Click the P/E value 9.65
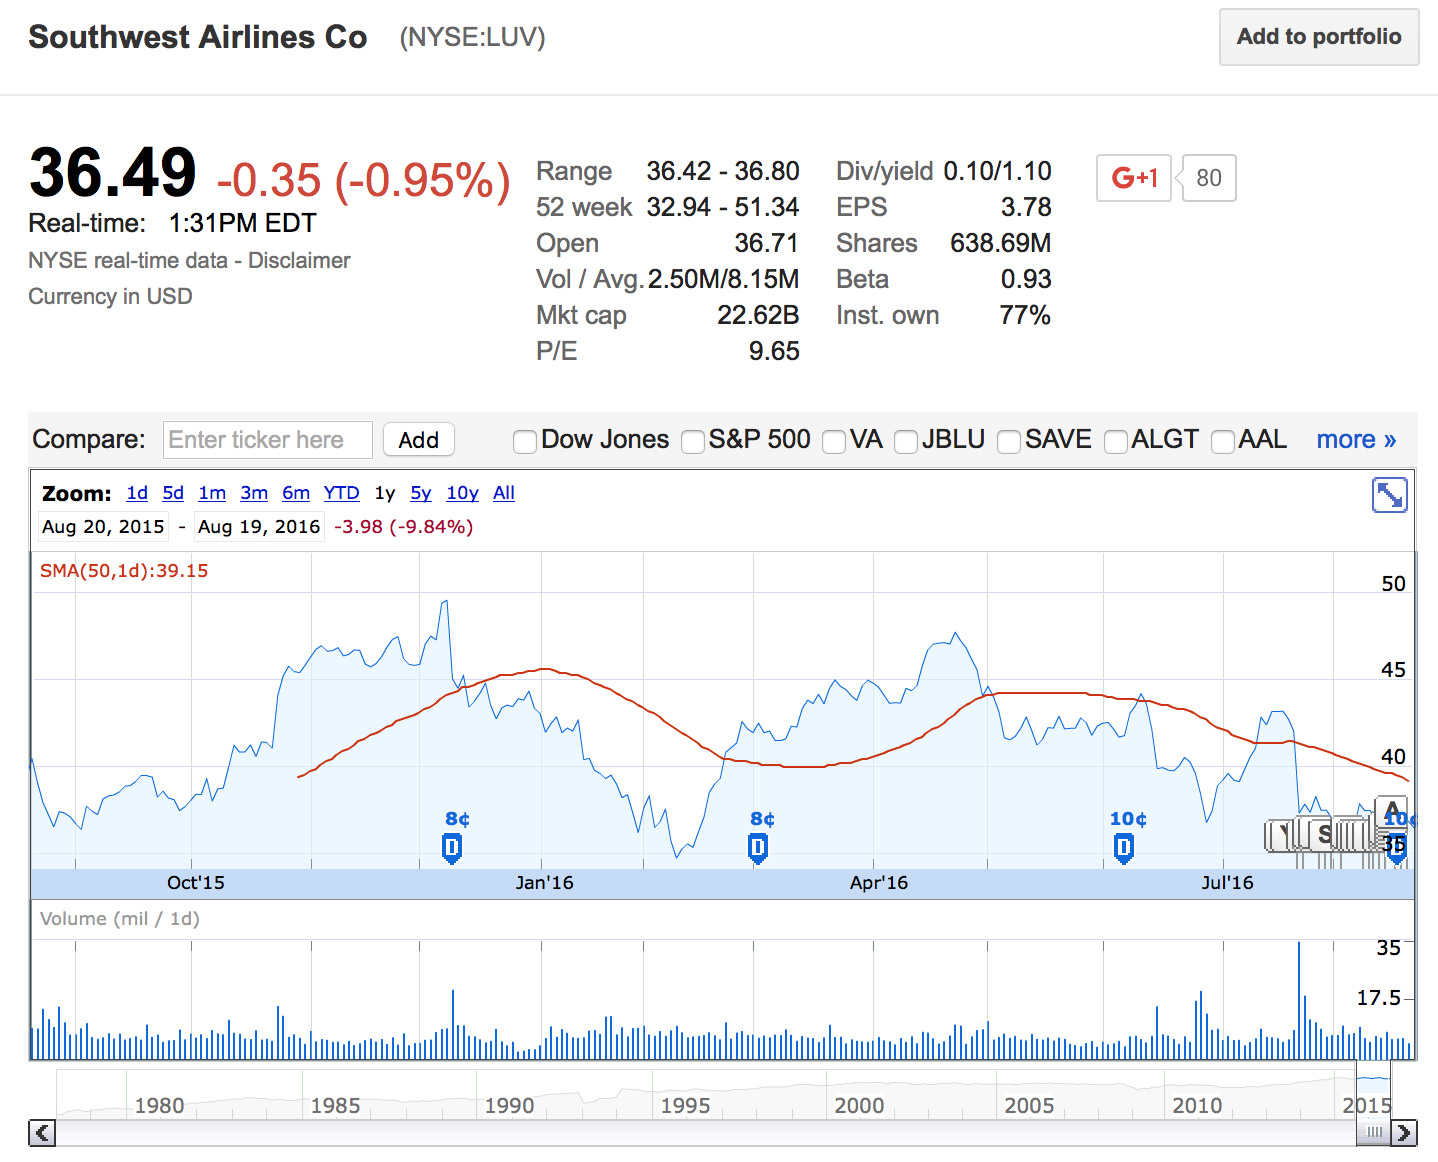The image size is (1438, 1162). (x=774, y=351)
